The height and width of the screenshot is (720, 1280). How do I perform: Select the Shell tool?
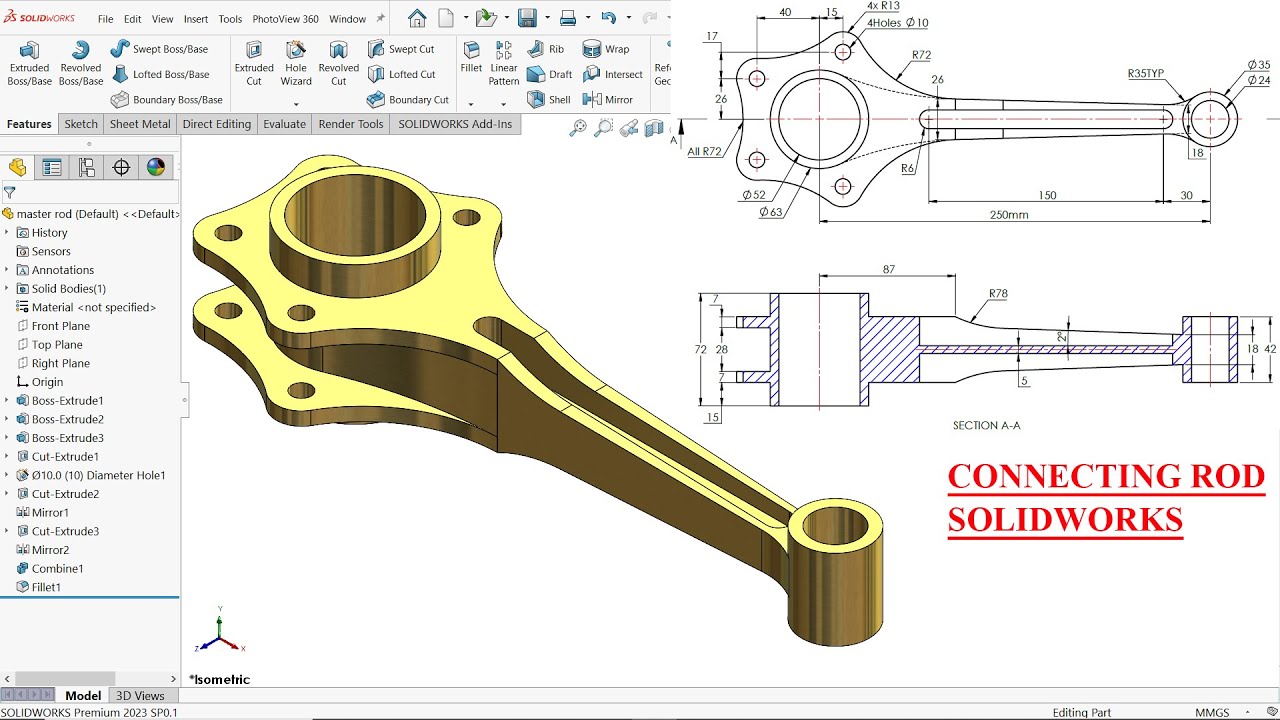click(548, 100)
